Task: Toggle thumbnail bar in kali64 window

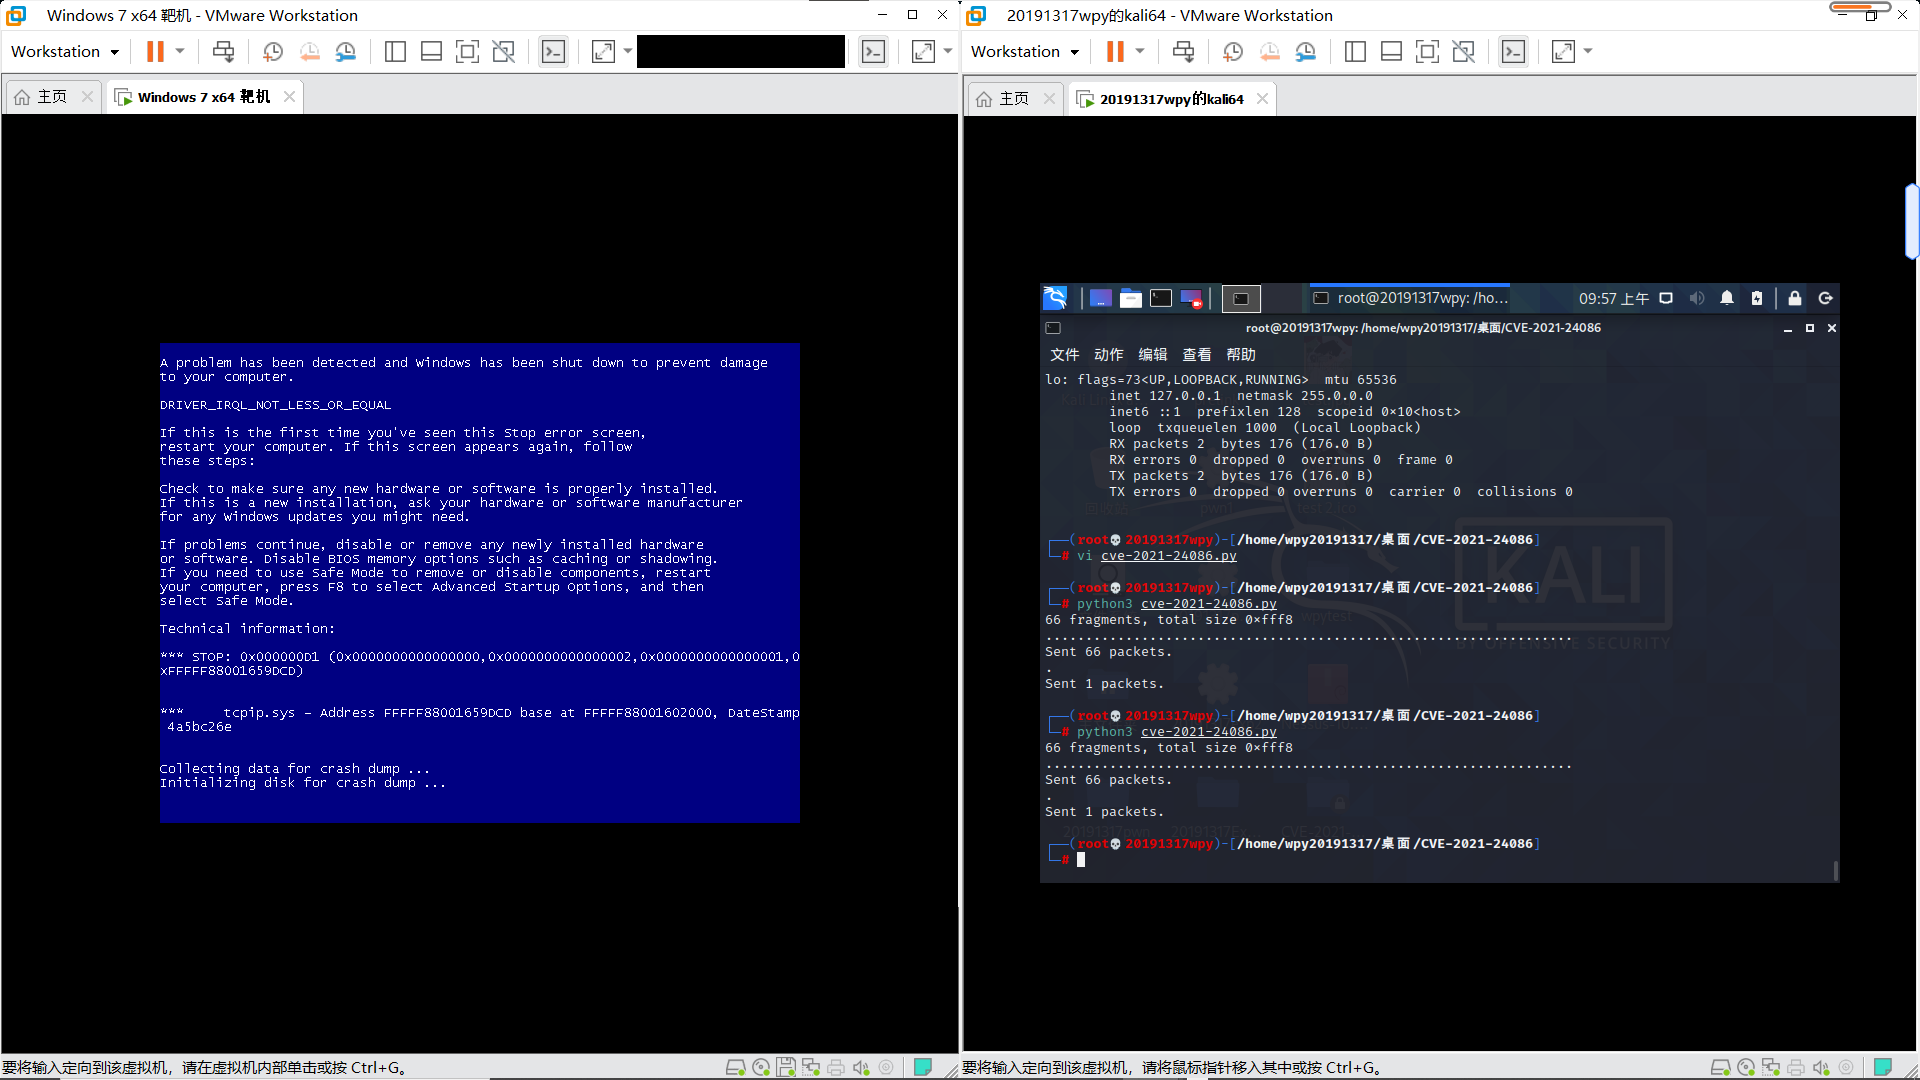Action: pos(1391,51)
